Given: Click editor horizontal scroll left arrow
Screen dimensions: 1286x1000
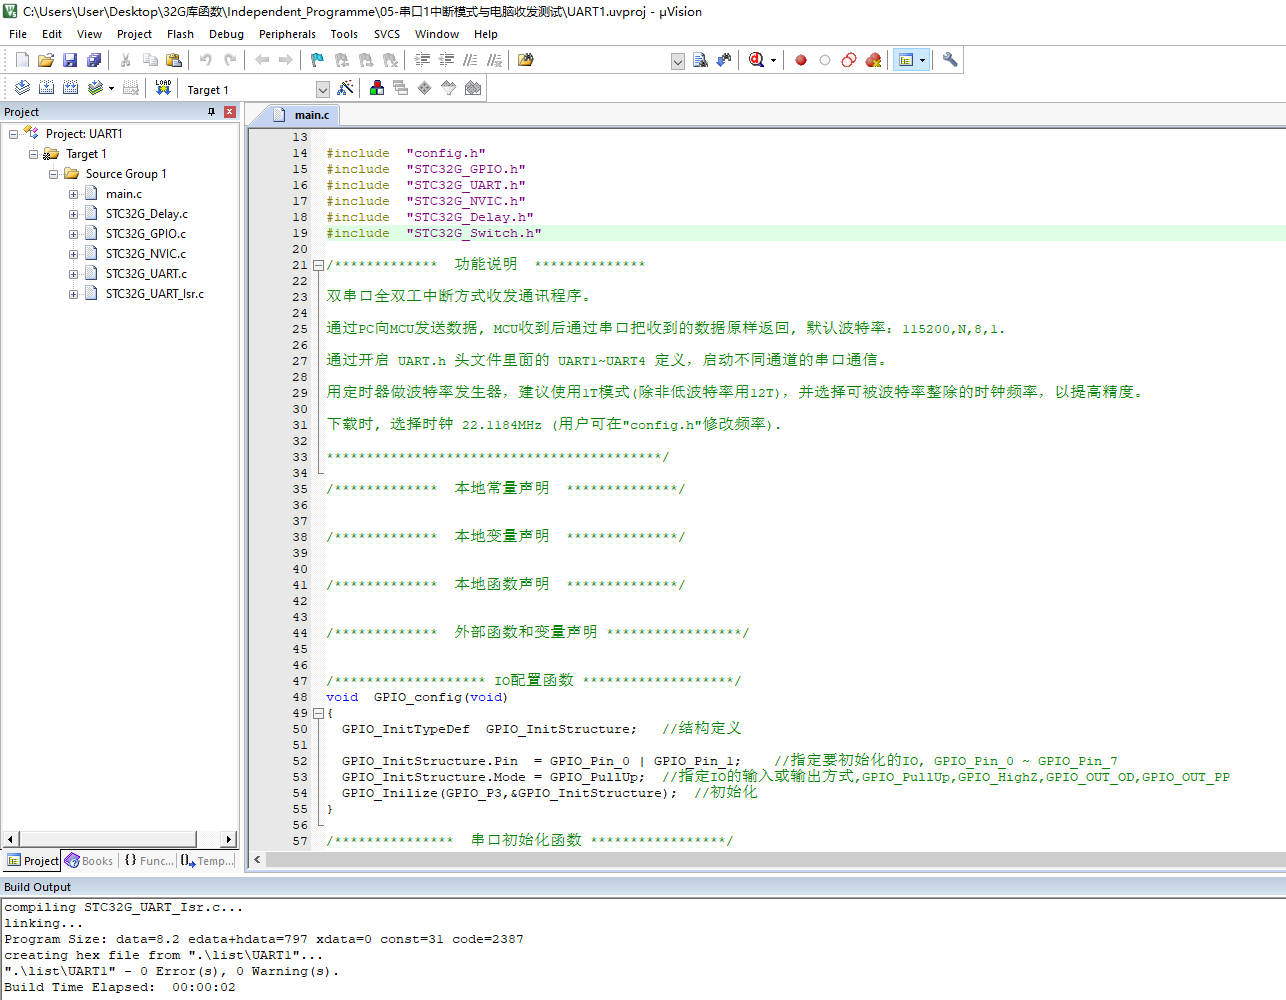Looking at the screenshot, I should click(x=257, y=860).
